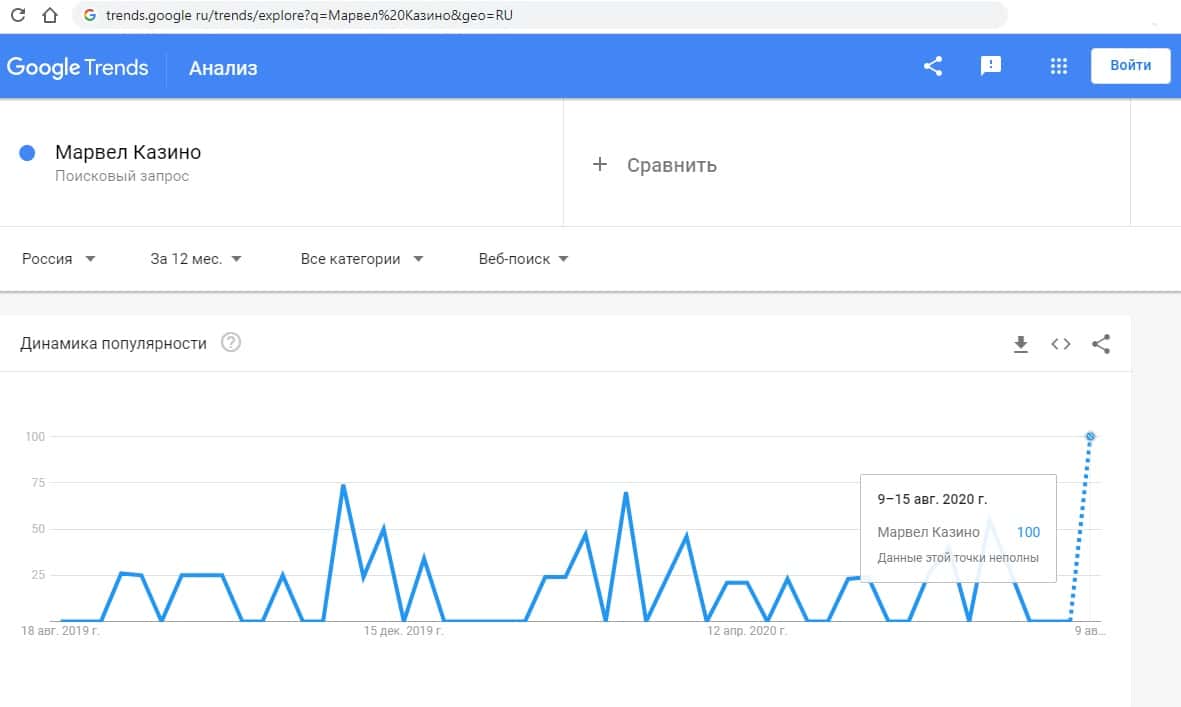The image size is (1181, 707).
Task: Open the За 12 мес. period dropdown
Action: click(196, 259)
